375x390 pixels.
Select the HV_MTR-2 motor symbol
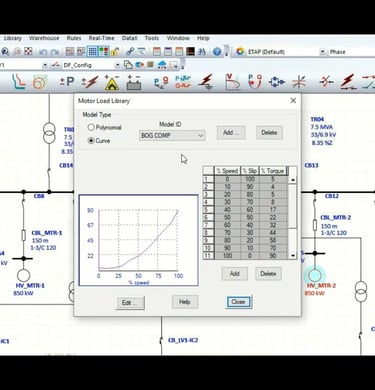(315, 275)
